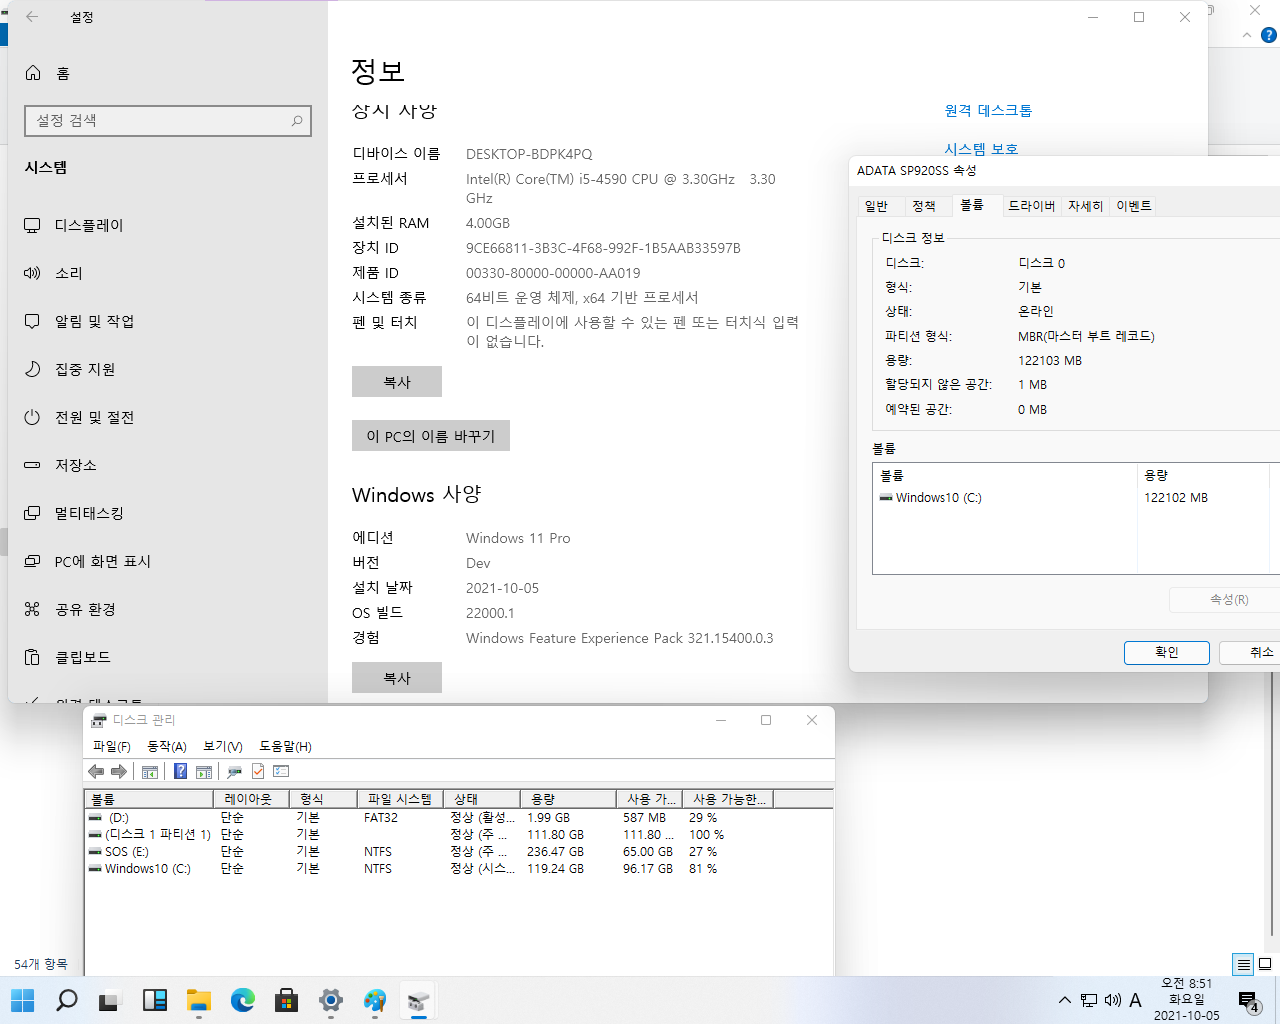Open 시스템 보호 link
The height and width of the screenshot is (1024, 1280).
(x=981, y=149)
